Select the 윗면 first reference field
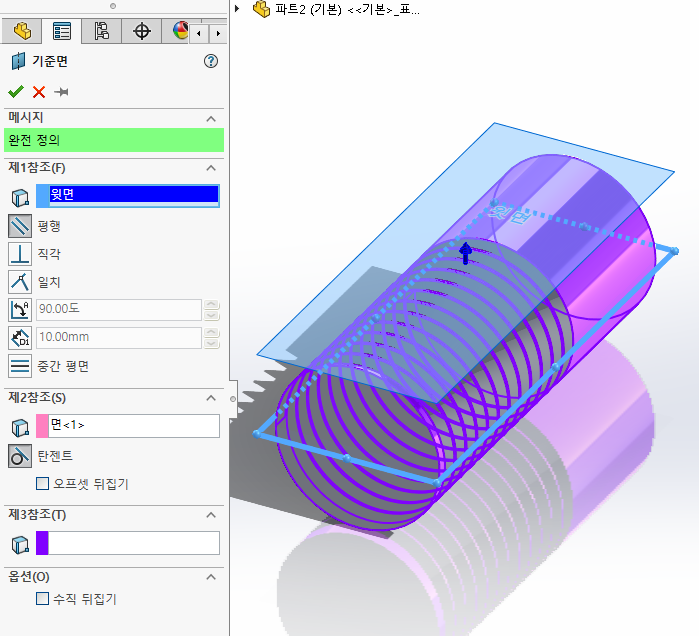699x636 pixels. 134,196
